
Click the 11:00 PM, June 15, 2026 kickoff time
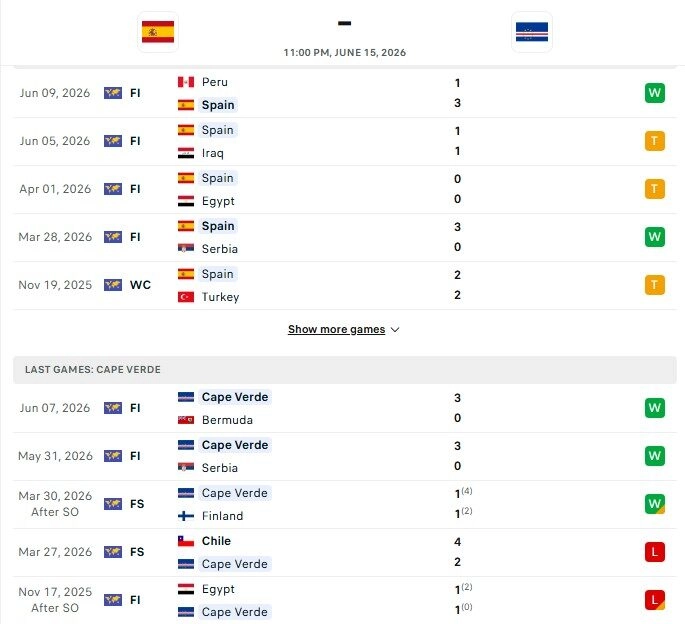(x=345, y=53)
